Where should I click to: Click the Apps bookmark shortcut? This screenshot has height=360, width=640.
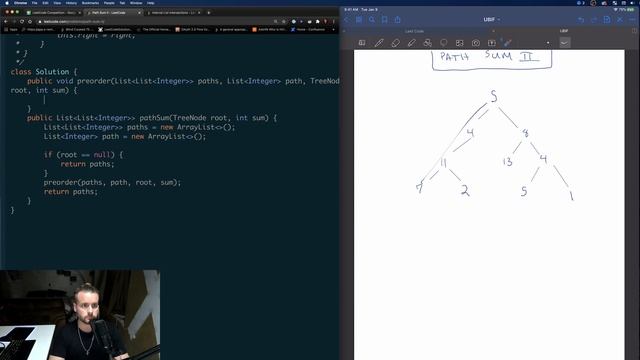(x=11, y=29)
